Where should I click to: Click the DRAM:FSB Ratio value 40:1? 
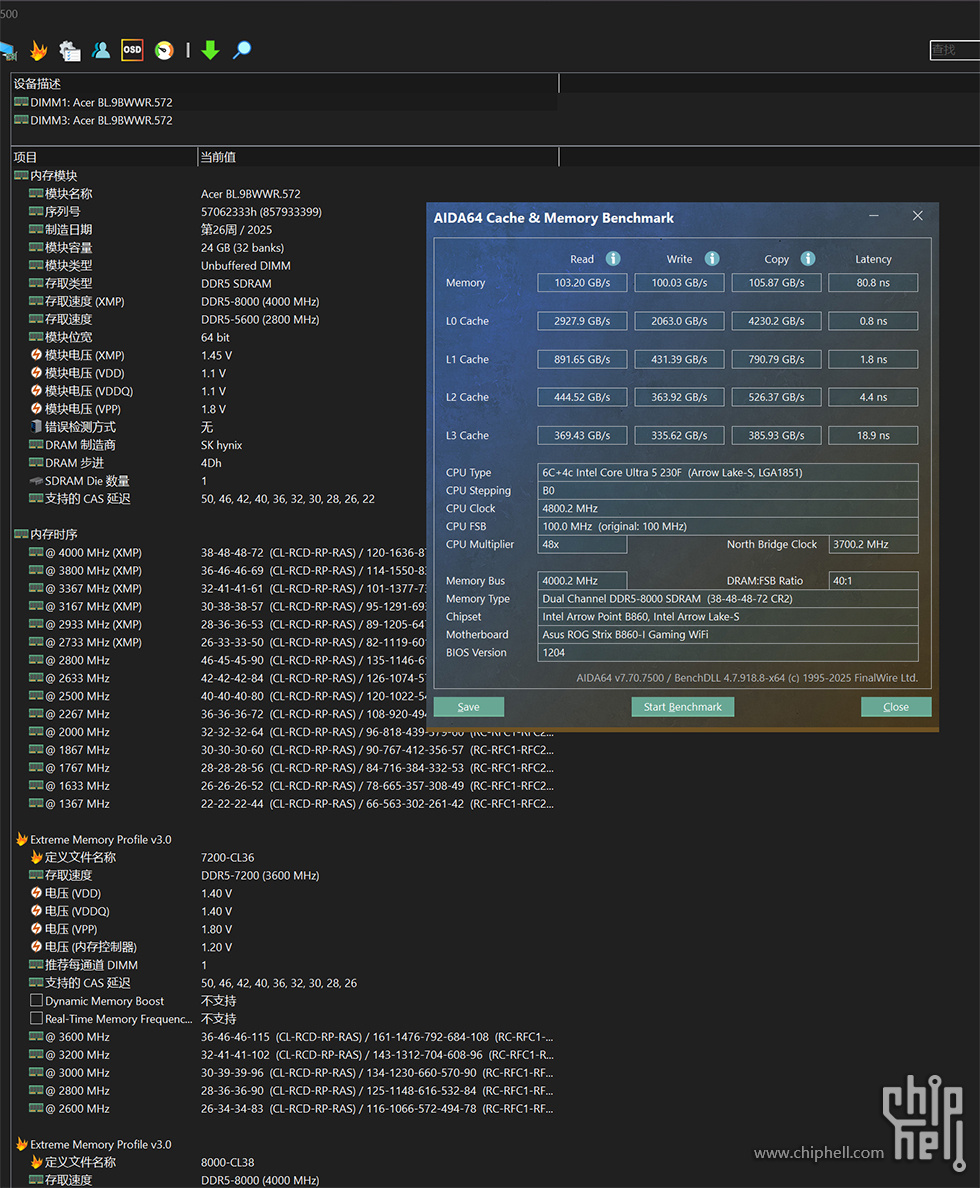pyautogui.click(x=873, y=580)
